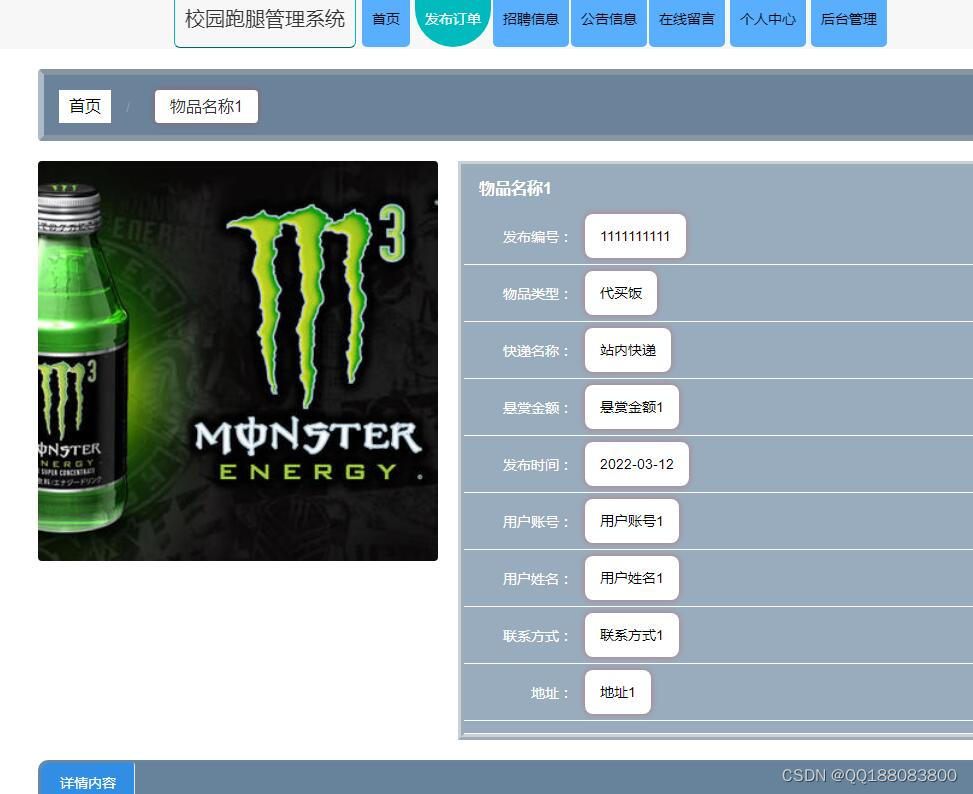Click the 首页 breadcrumb link
Screen dimensions: 973x794
coord(85,107)
